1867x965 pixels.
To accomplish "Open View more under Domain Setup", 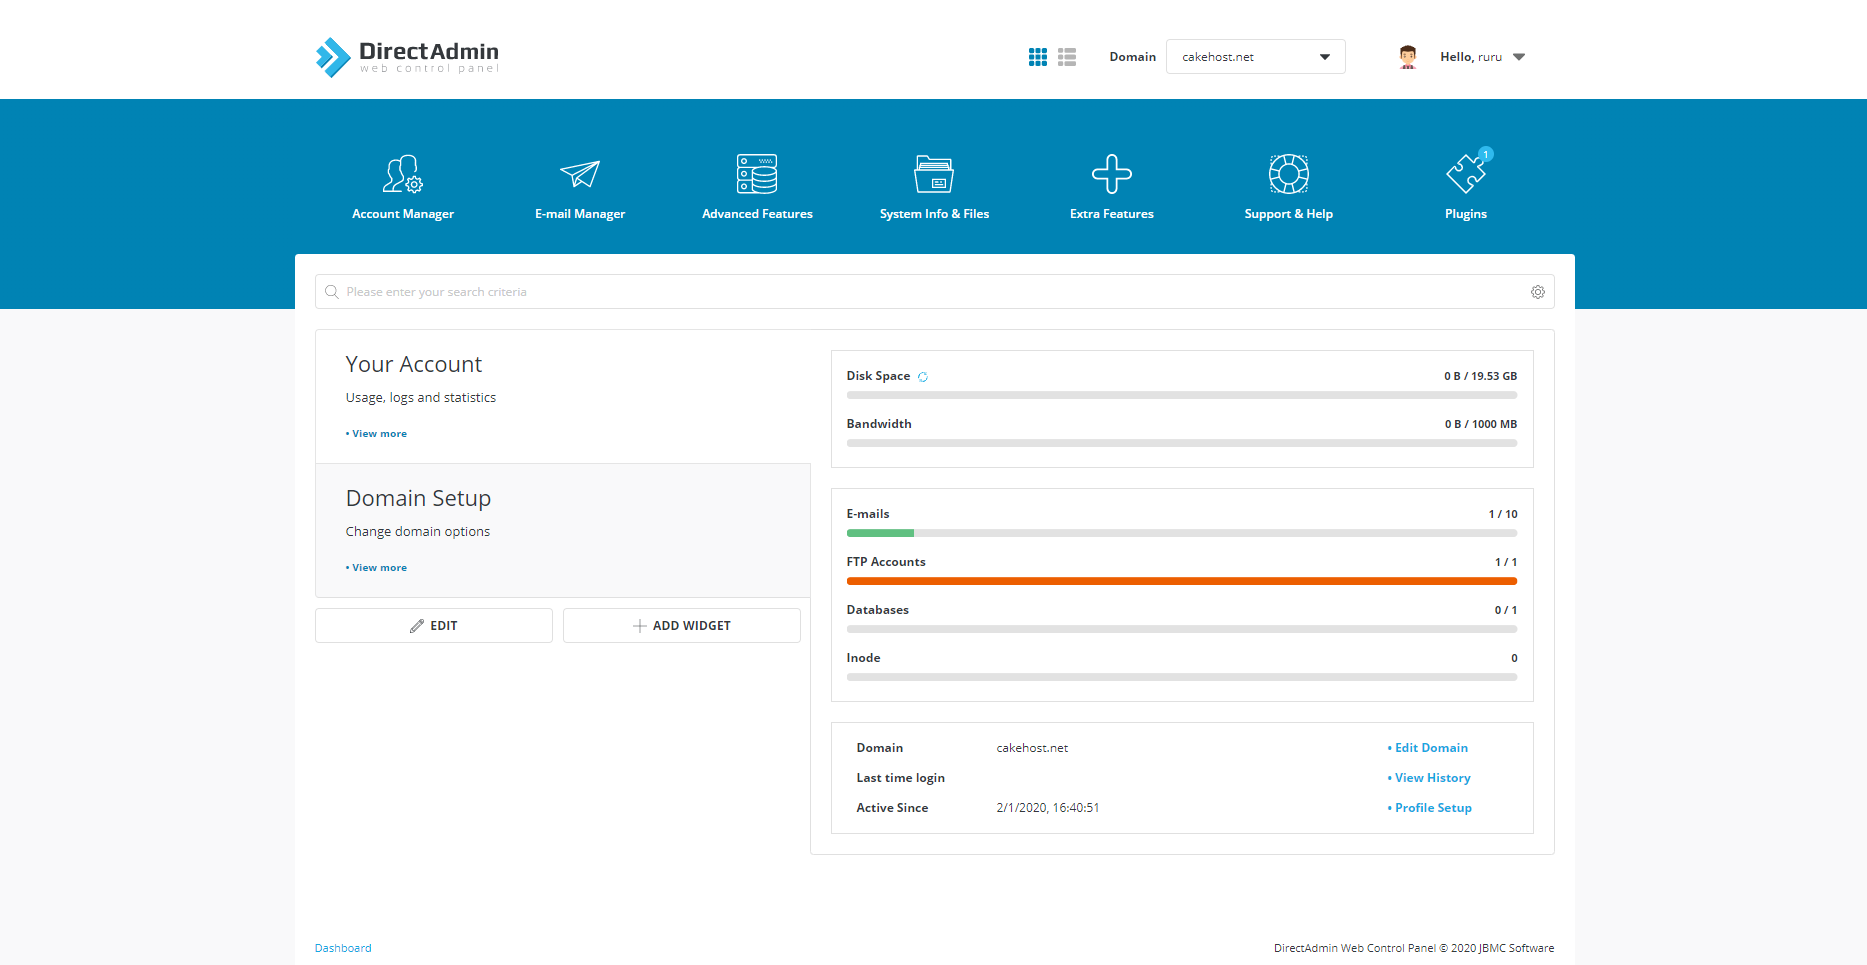I will pos(377,568).
